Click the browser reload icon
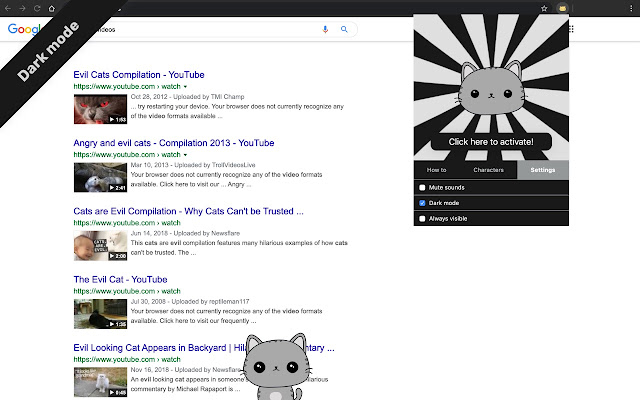Viewport: 640px width, 400px height. point(37,8)
